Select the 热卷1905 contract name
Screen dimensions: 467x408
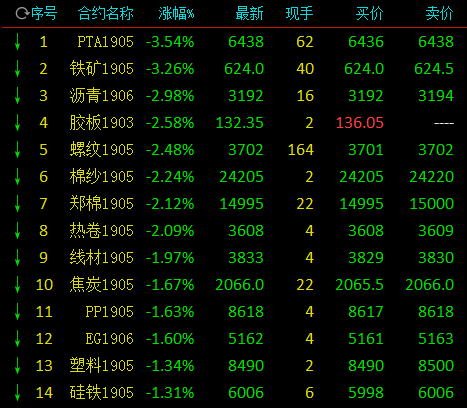102,231
